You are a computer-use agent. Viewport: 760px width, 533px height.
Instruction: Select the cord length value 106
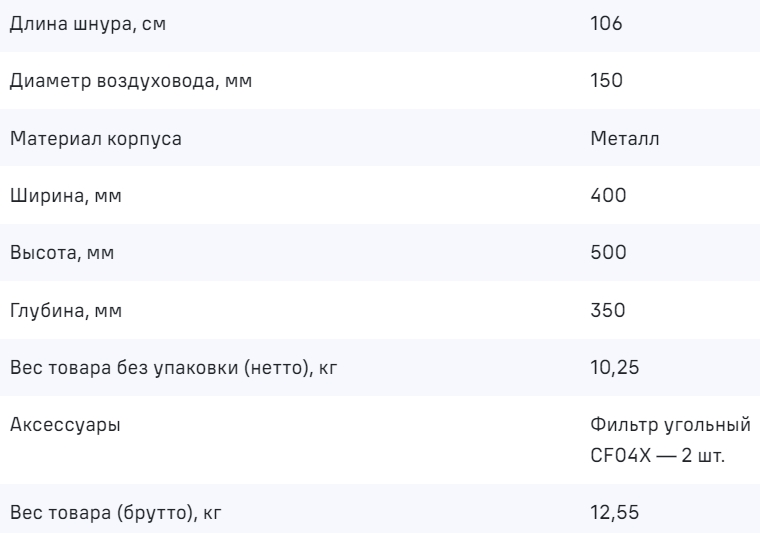click(607, 23)
